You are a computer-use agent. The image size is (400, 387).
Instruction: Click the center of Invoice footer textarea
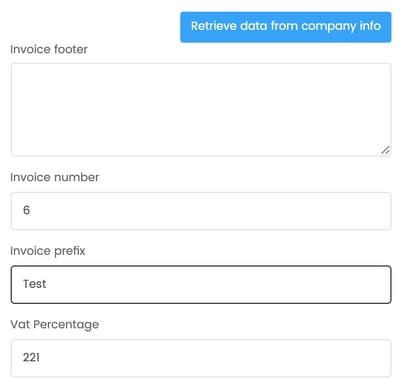pos(201,110)
